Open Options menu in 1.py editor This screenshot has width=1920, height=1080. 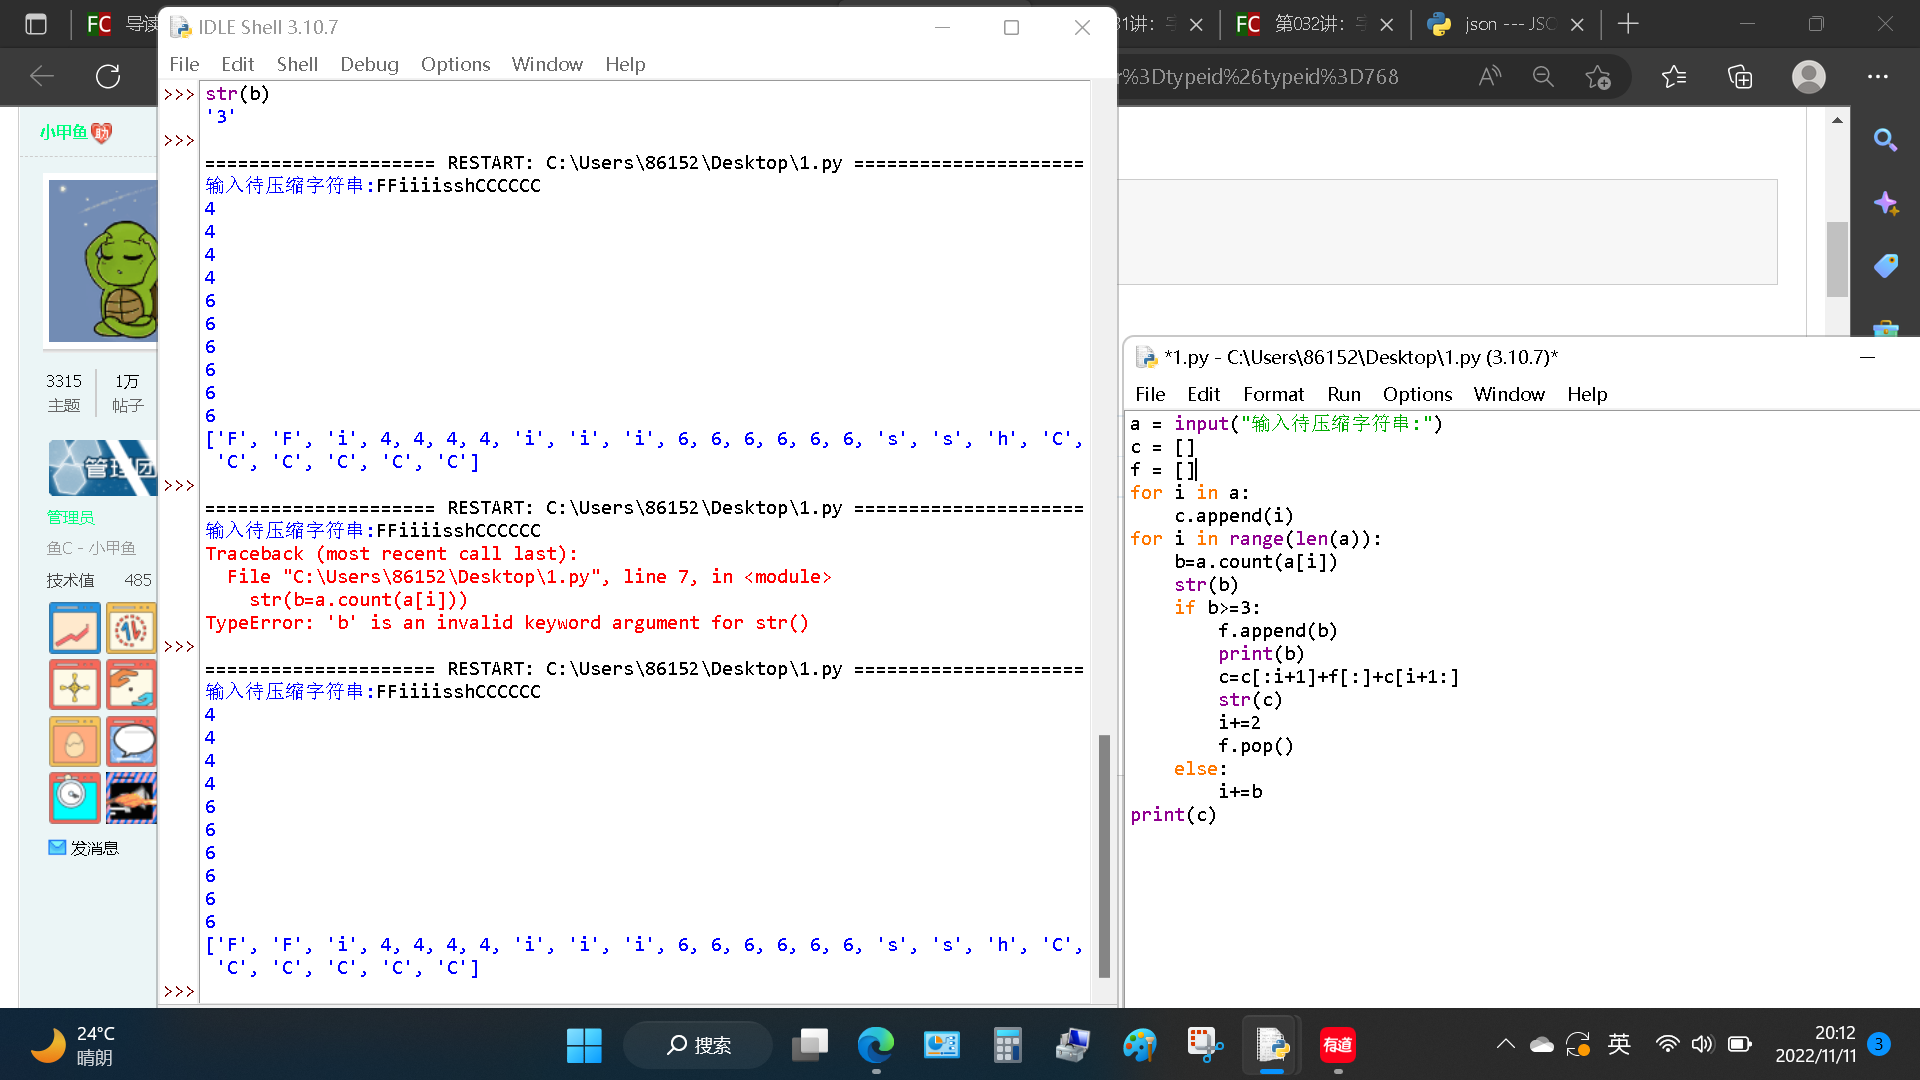coord(1417,394)
